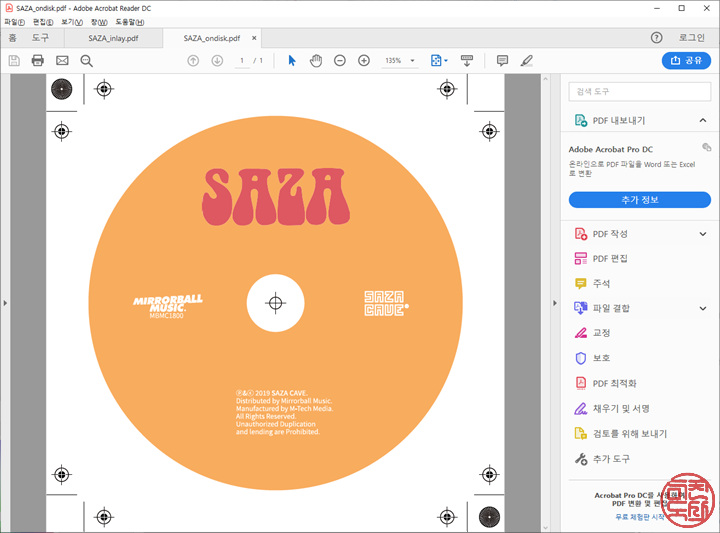Select the SAZA_ondisk.pdf tab
720x533 pixels.
[212, 38]
